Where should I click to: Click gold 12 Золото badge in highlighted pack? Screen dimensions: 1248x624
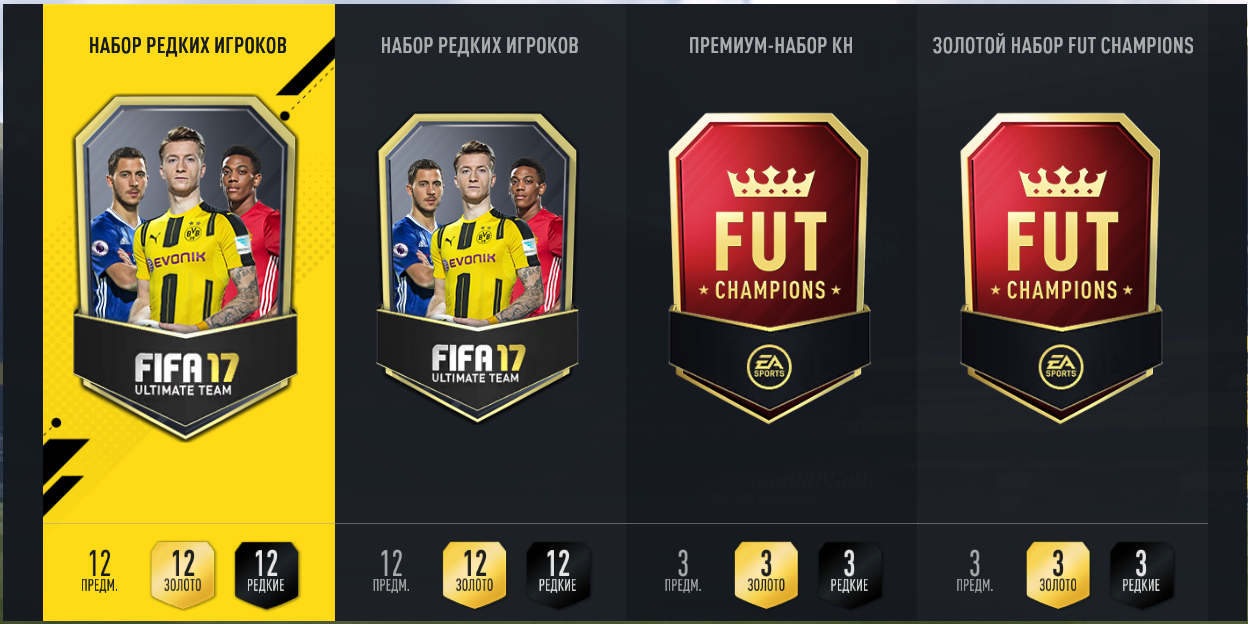coord(183,575)
